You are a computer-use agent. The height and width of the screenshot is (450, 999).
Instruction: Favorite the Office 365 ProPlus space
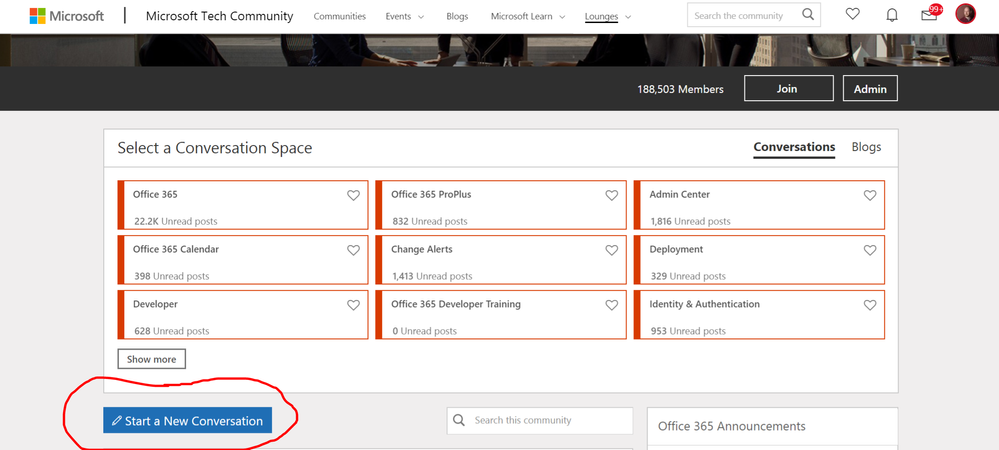[x=612, y=195]
